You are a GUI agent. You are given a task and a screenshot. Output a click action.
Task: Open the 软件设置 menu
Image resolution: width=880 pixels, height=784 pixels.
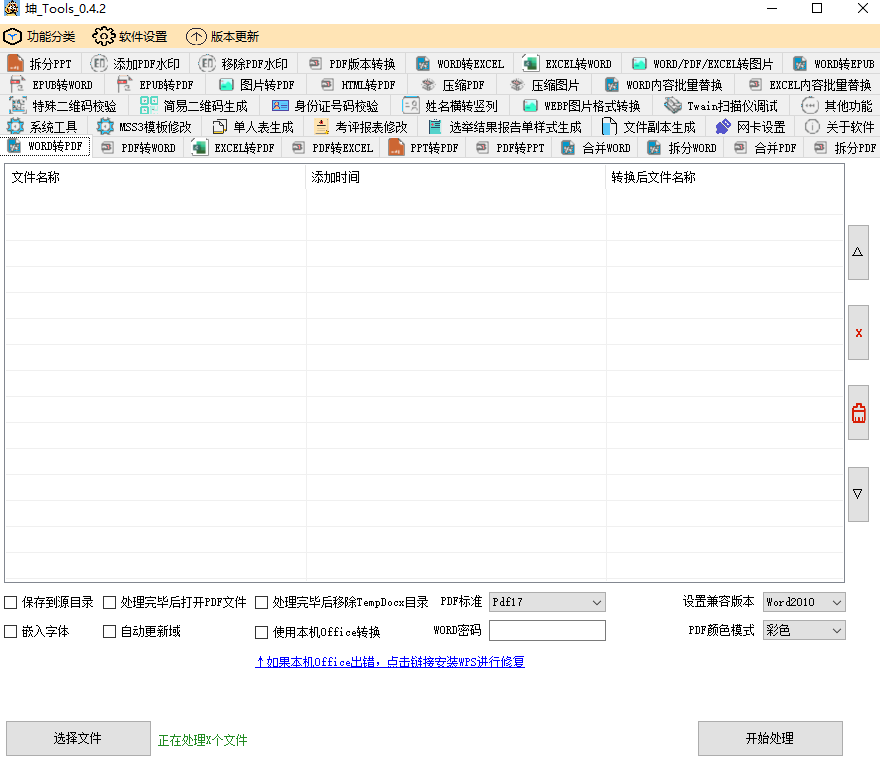[130, 36]
